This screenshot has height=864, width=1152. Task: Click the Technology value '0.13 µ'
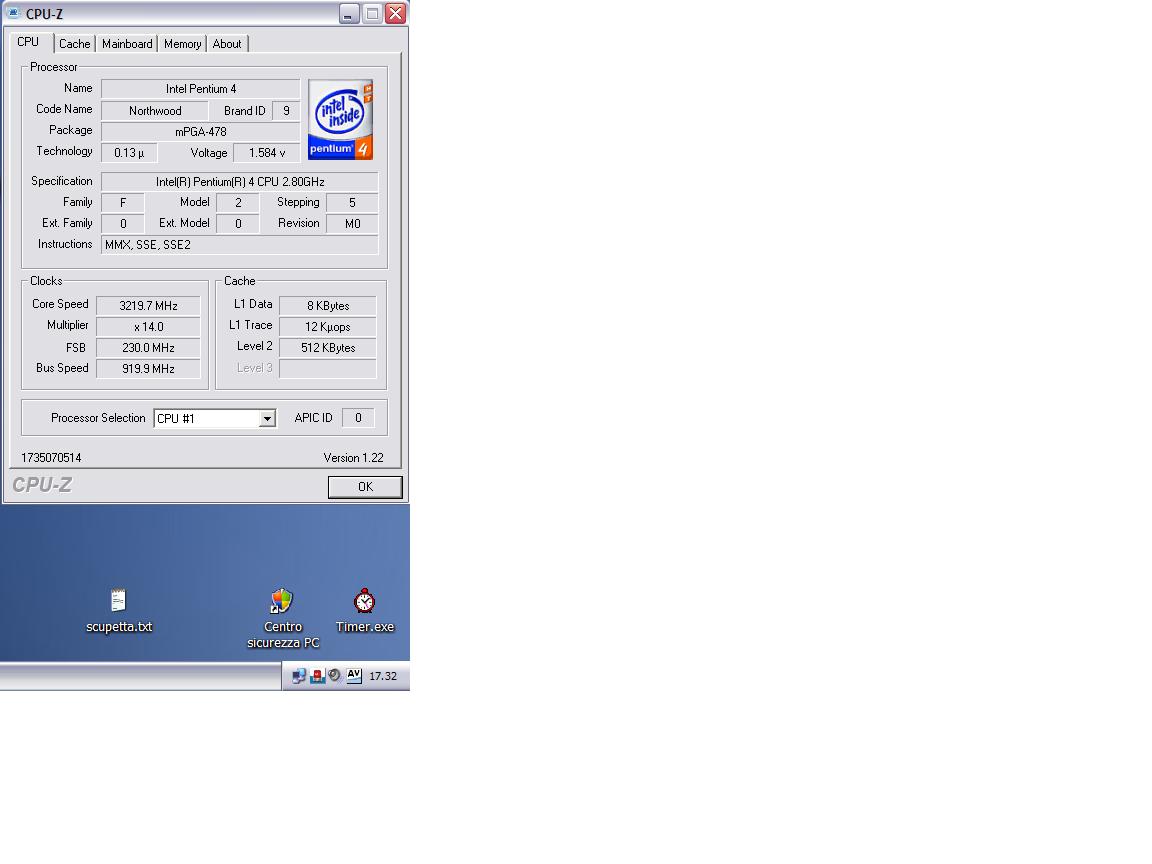[129, 153]
